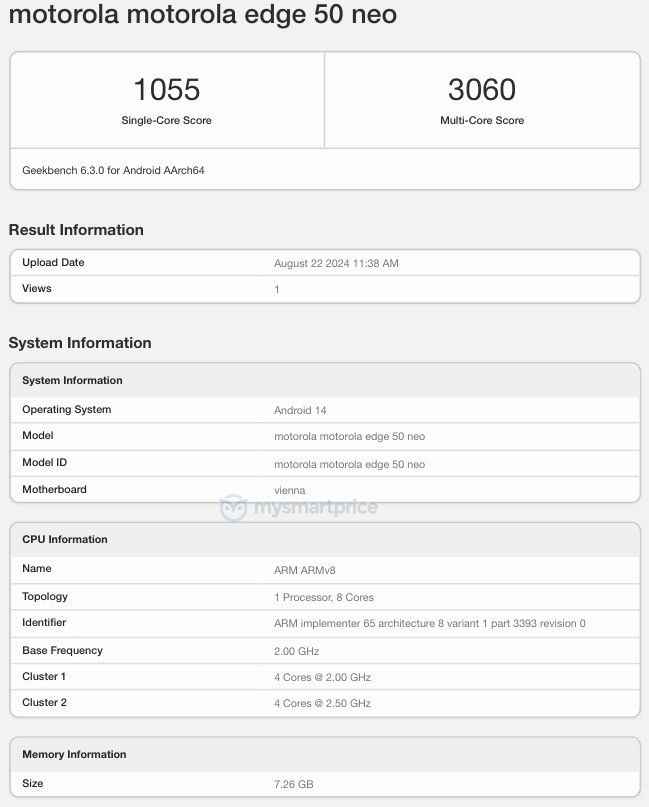The image size is (649, 807).
Task: Click the 'Model ID' row label
Action: coord(44,463)
